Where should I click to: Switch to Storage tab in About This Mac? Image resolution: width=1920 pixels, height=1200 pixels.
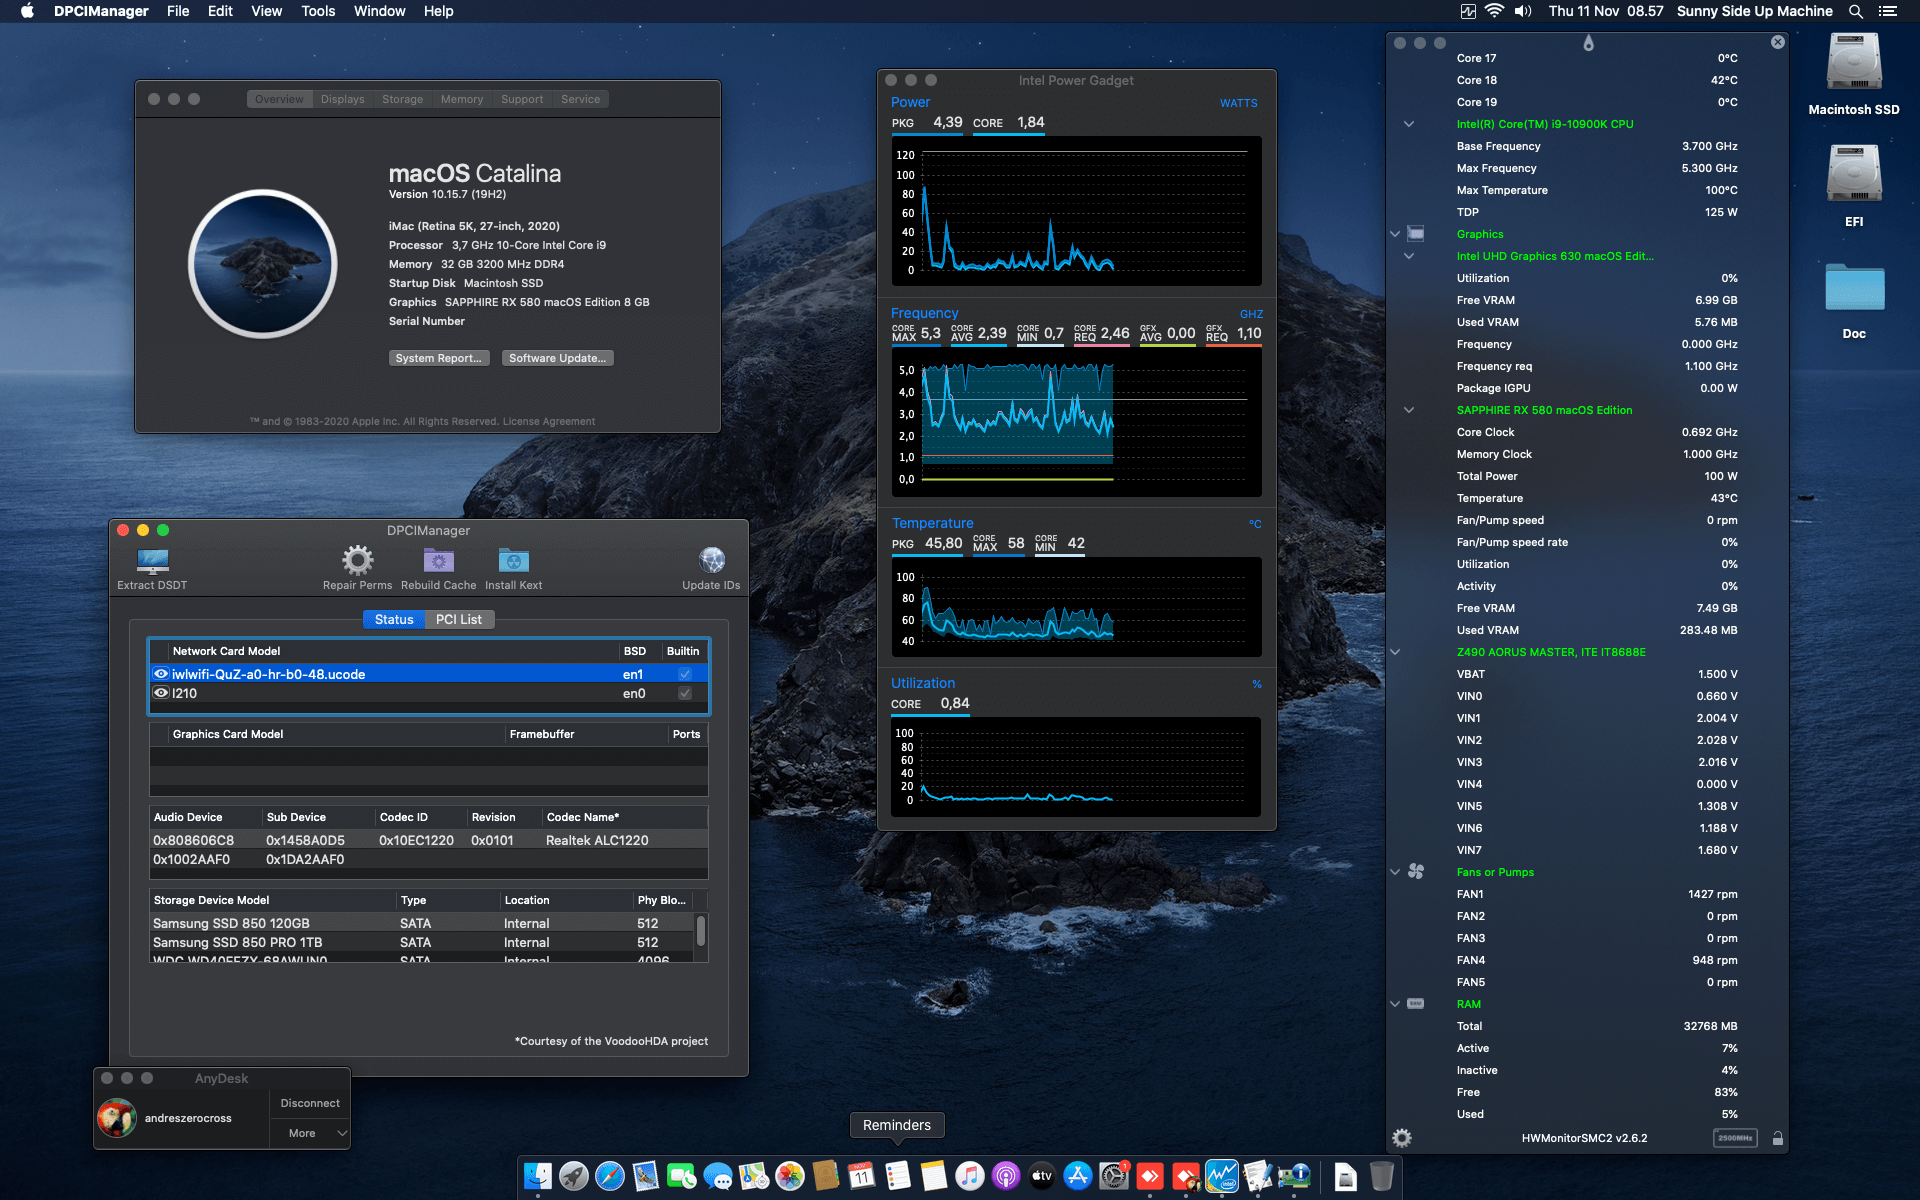click(402, 99)
